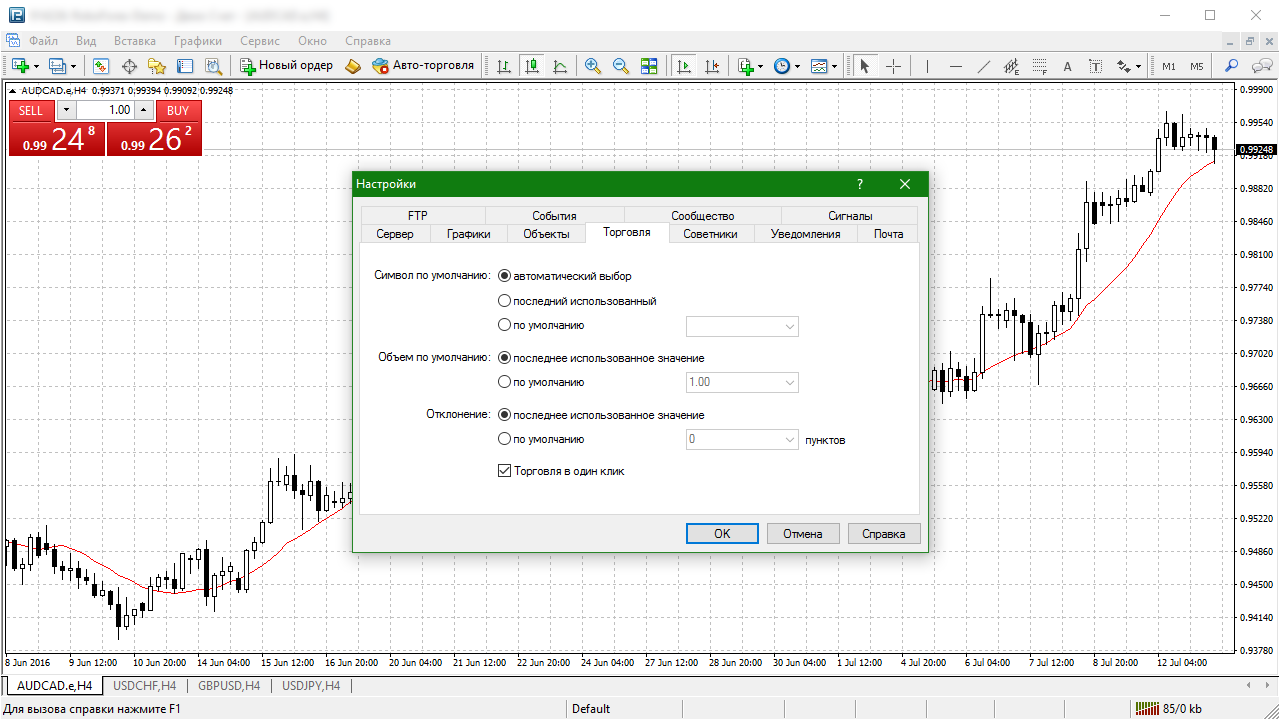Click the tile windows icon
This screenshot has width=1280, height=720.
pos(649,66)
